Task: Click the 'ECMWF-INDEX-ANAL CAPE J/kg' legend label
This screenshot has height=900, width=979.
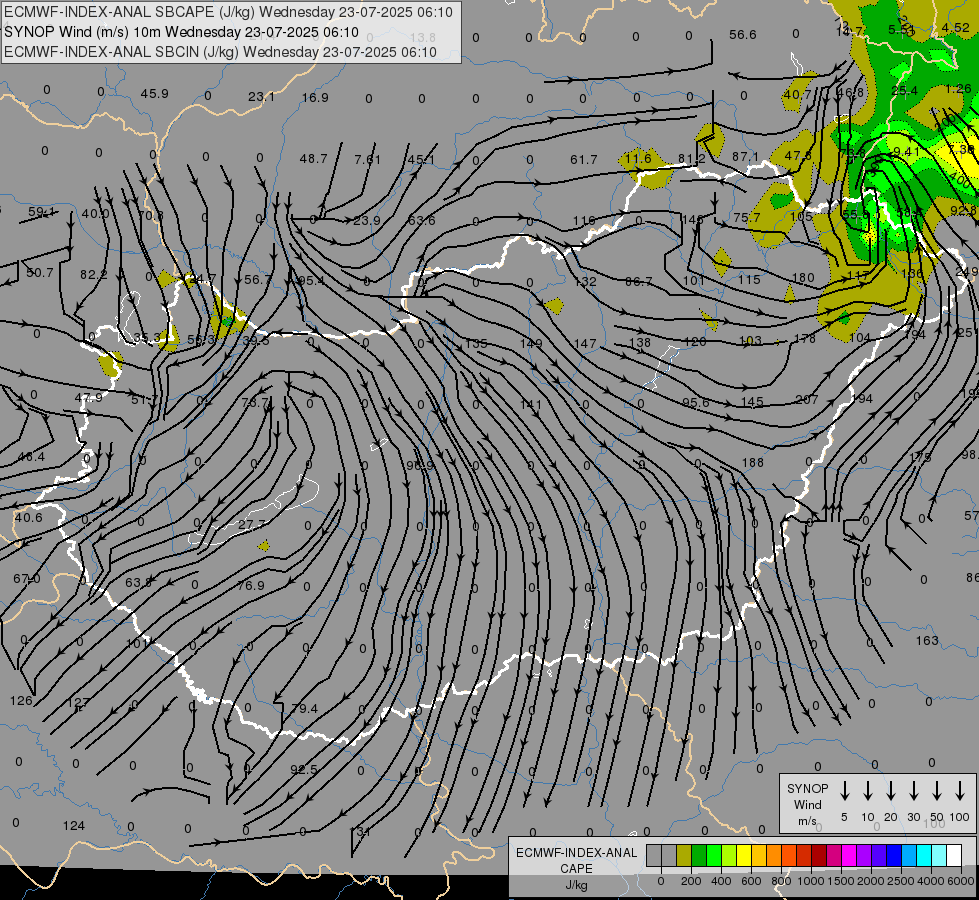Action: pyautogui.click(x=576, y=869)
